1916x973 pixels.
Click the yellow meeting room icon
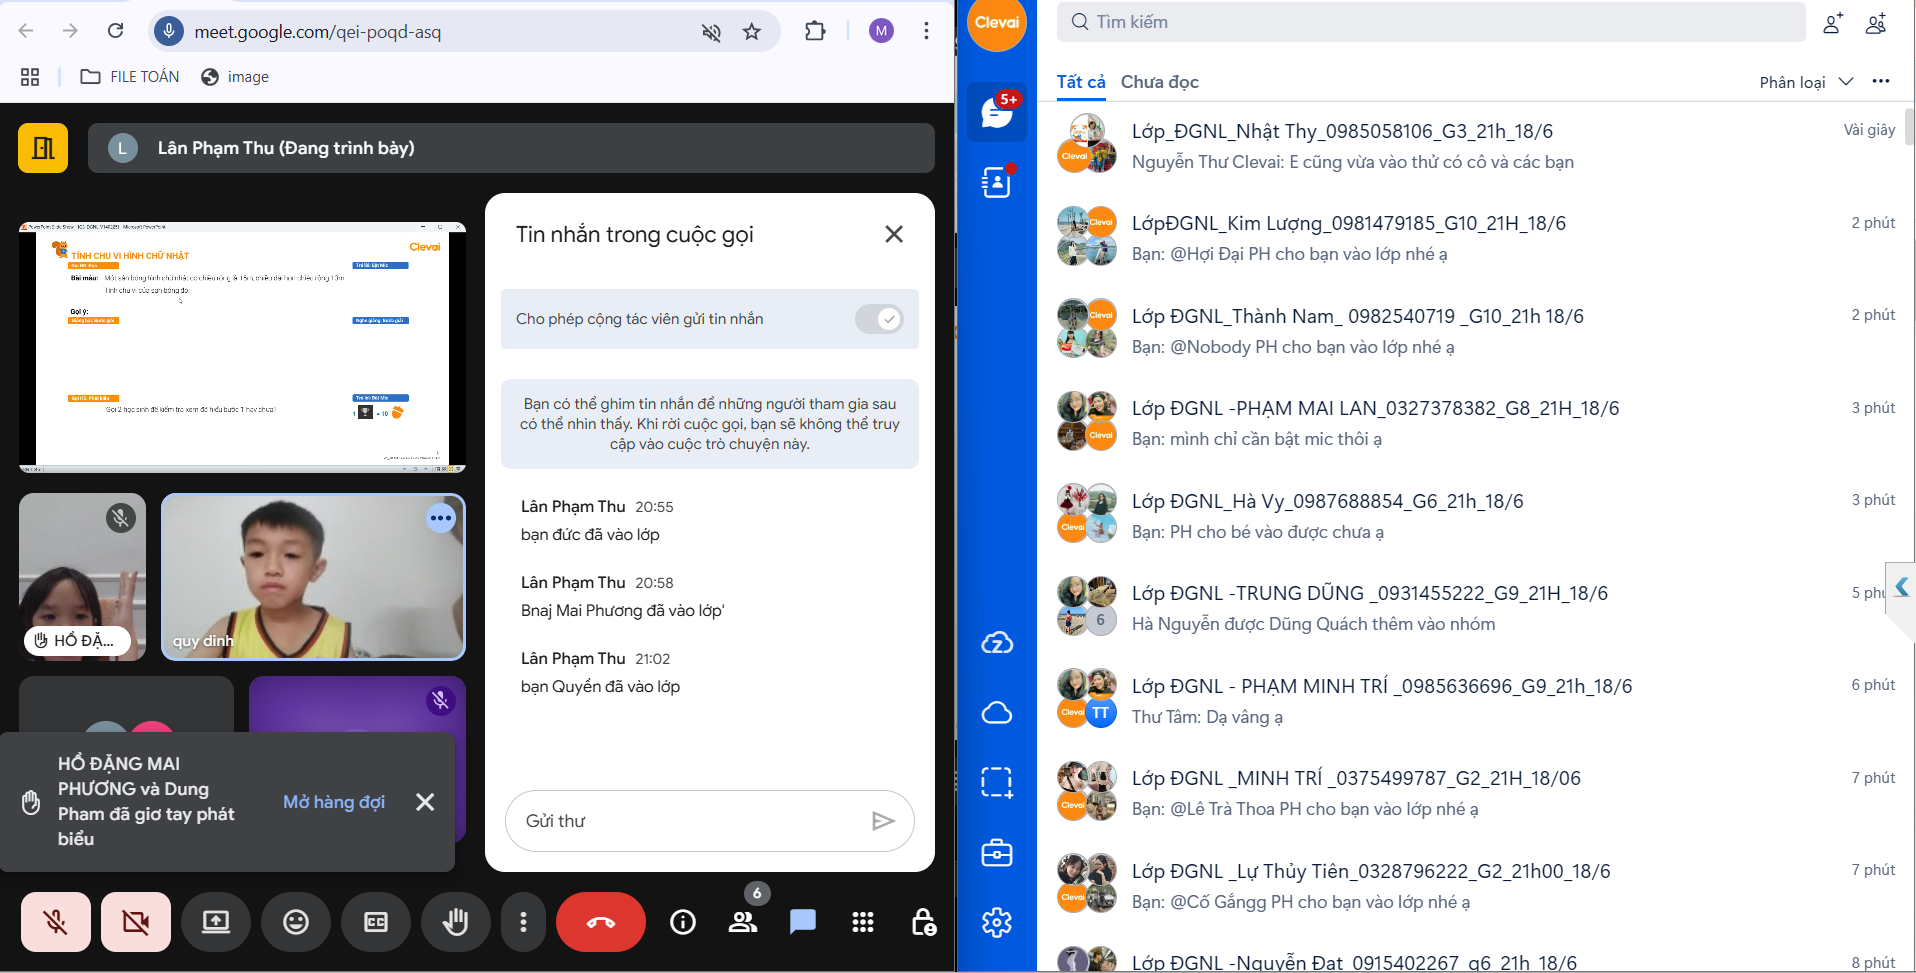pyautogui.click(x=43, y=148)
